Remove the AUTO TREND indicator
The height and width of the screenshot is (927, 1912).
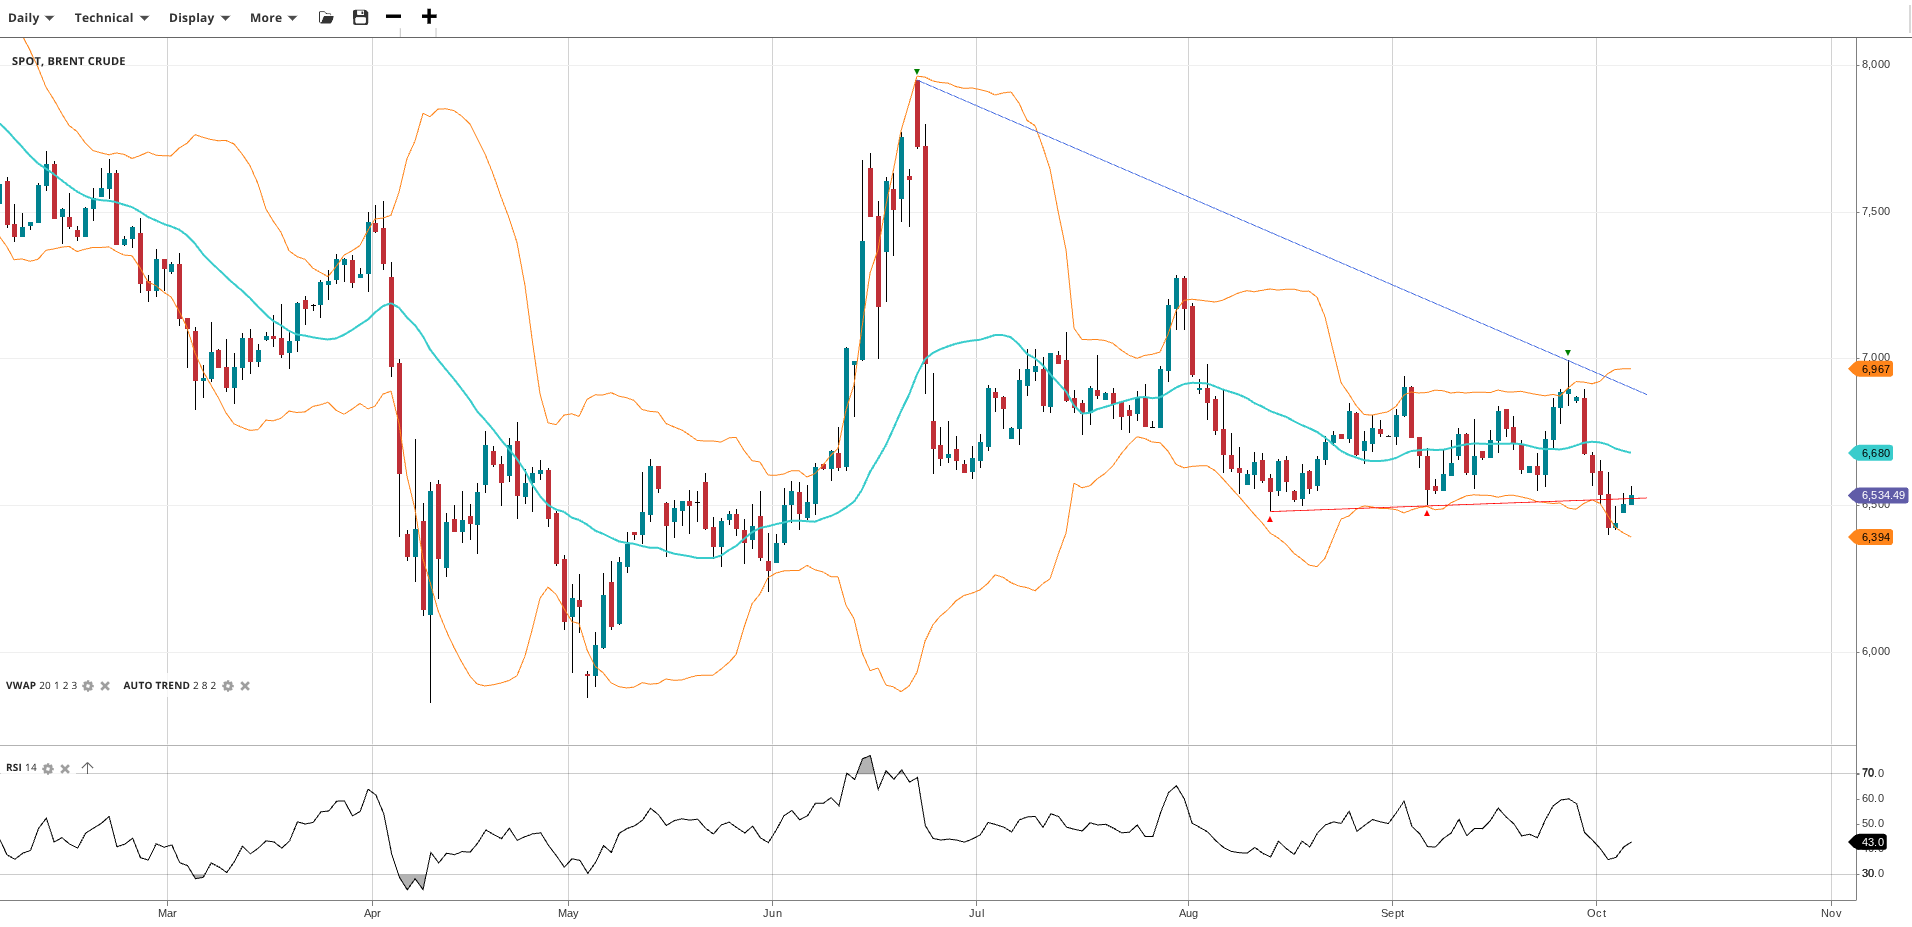(x=245, y=686)
